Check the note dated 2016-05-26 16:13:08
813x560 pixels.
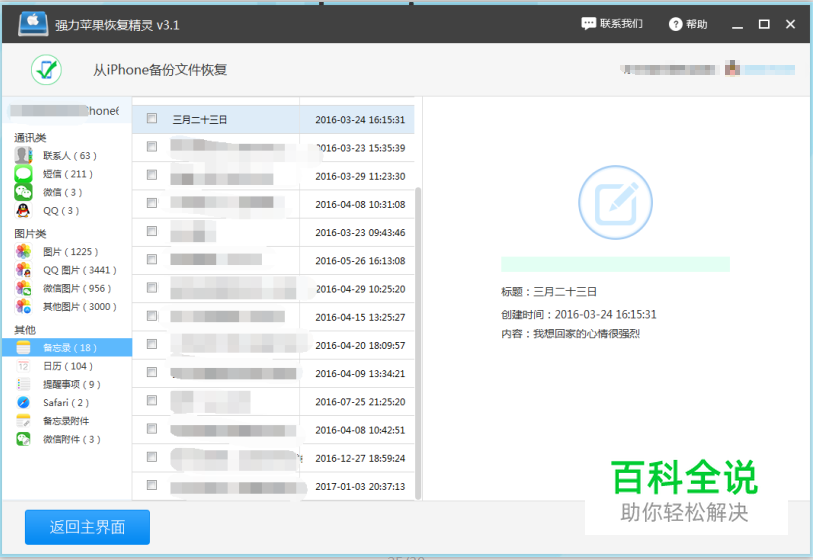tap(152, 259)
